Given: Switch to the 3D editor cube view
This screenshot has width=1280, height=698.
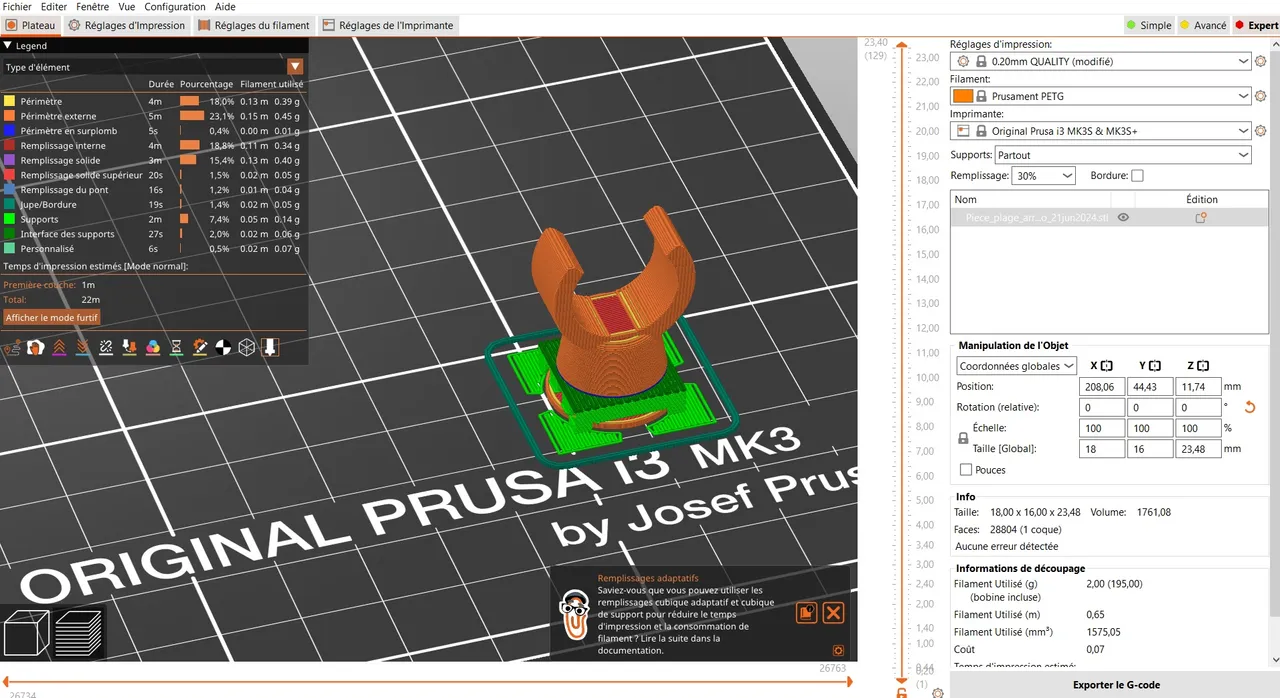Looking at the screenshot, I should click(x=25, y=631).
